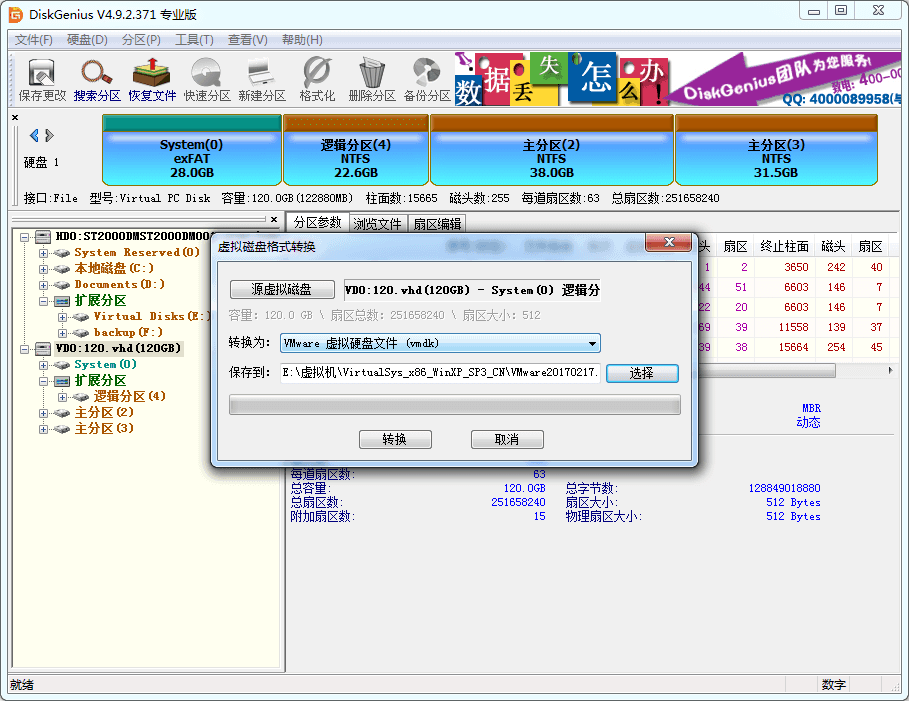
Task: Close the disk map panel with X
Action: [x=15, y=118]
